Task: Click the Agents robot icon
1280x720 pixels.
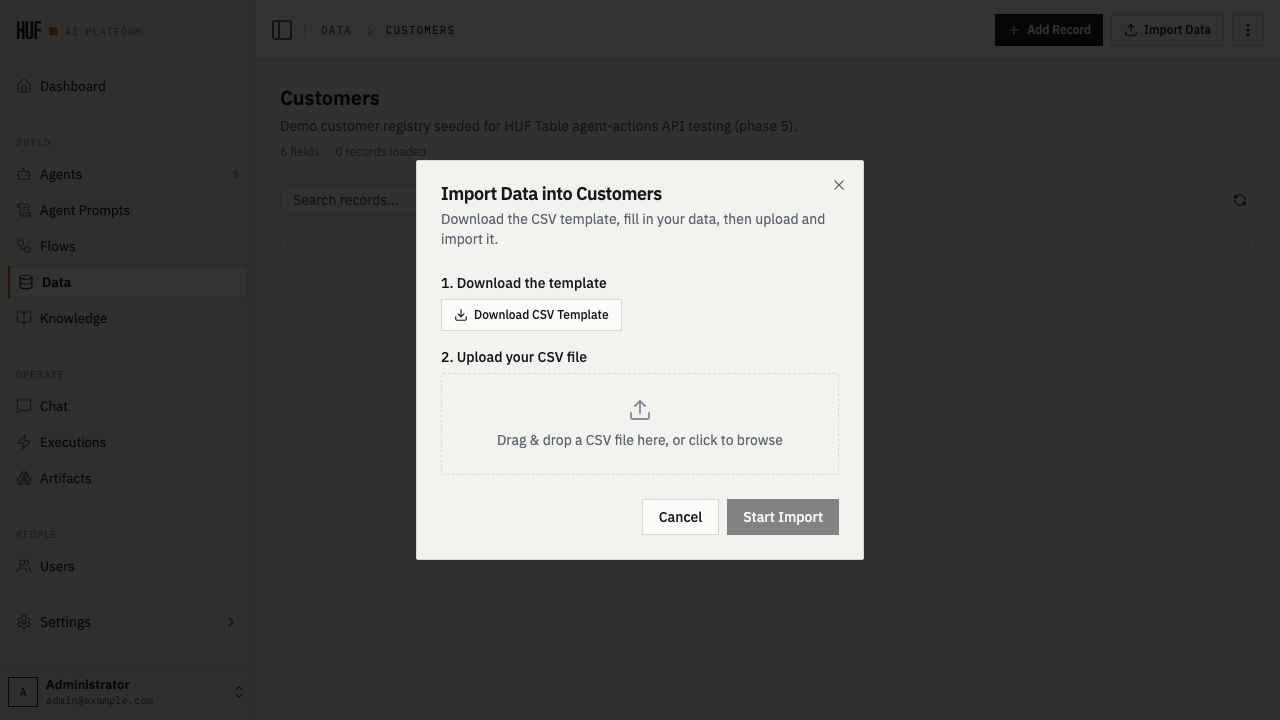Action: (24, 174)
